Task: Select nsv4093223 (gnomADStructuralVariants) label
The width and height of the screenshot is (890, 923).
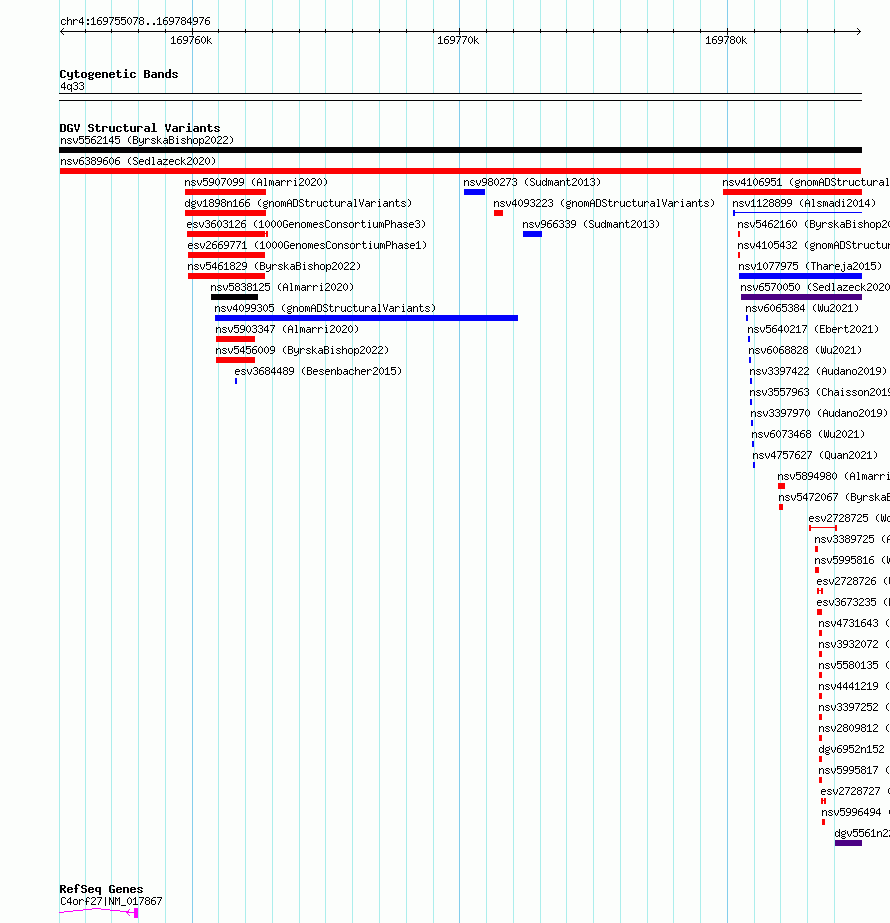Action: coord(604,204)
